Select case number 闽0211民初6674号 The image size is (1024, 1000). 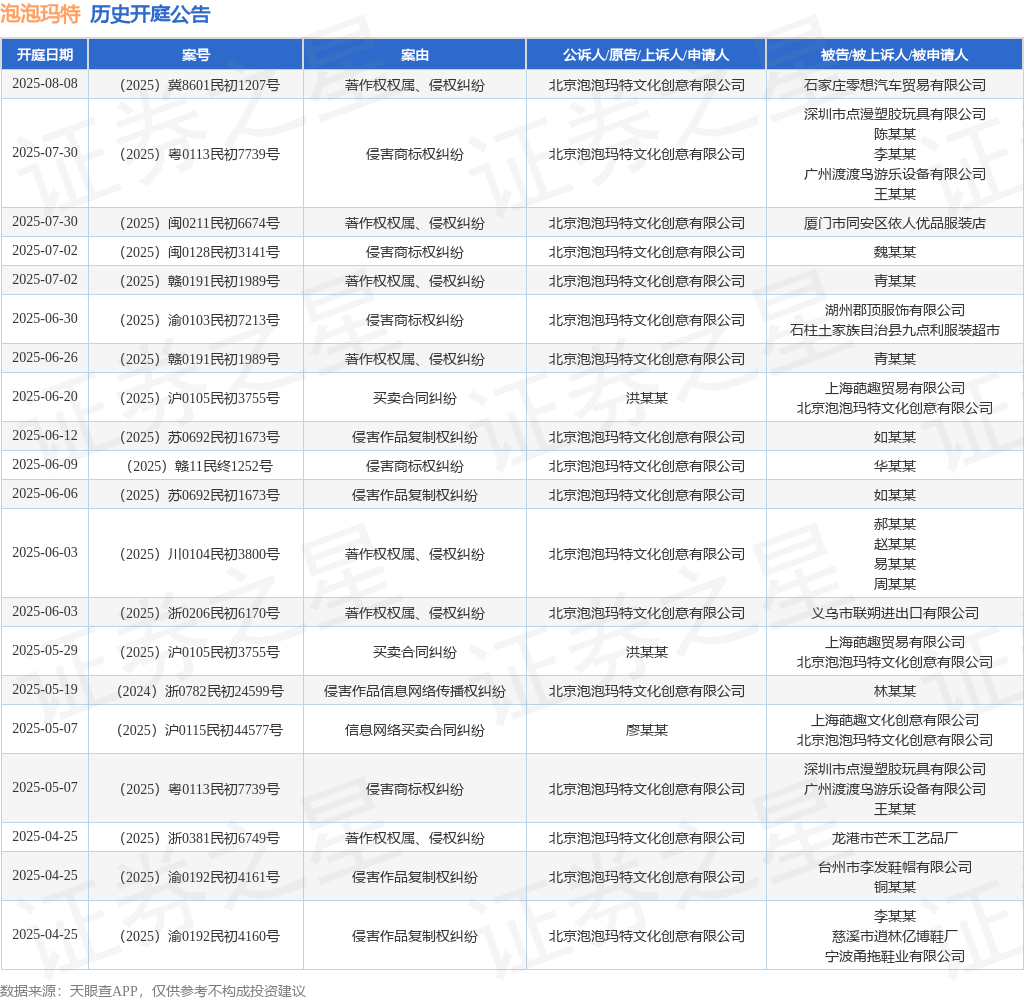coord(199,223)
